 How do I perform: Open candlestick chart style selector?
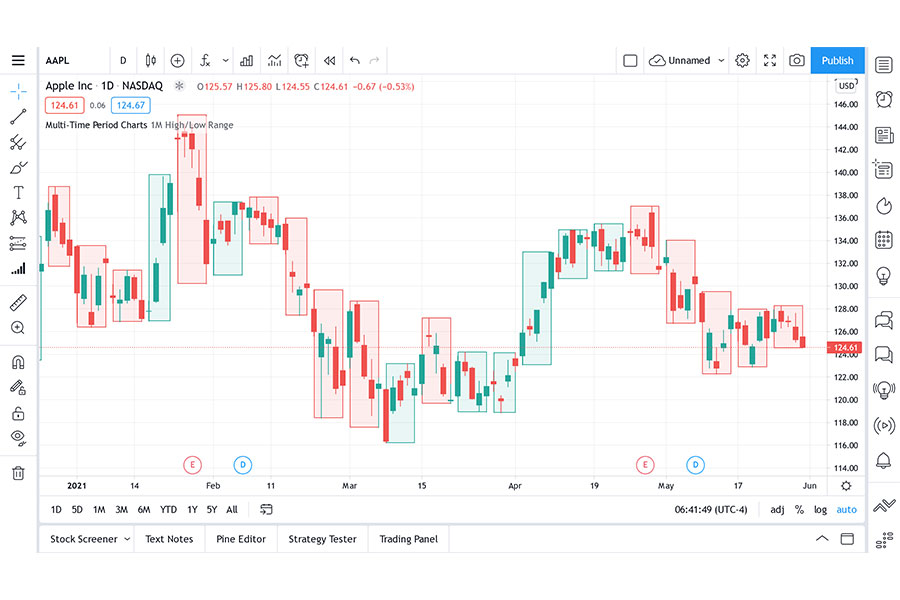click(150, 60)
